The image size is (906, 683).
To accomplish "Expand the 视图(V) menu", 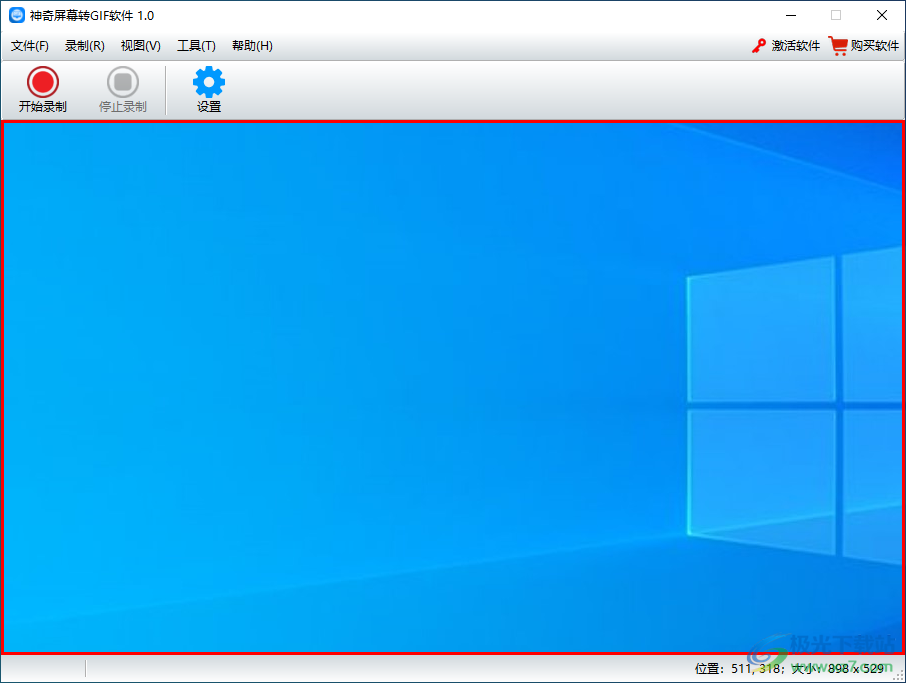I will (x=140, y=46).
